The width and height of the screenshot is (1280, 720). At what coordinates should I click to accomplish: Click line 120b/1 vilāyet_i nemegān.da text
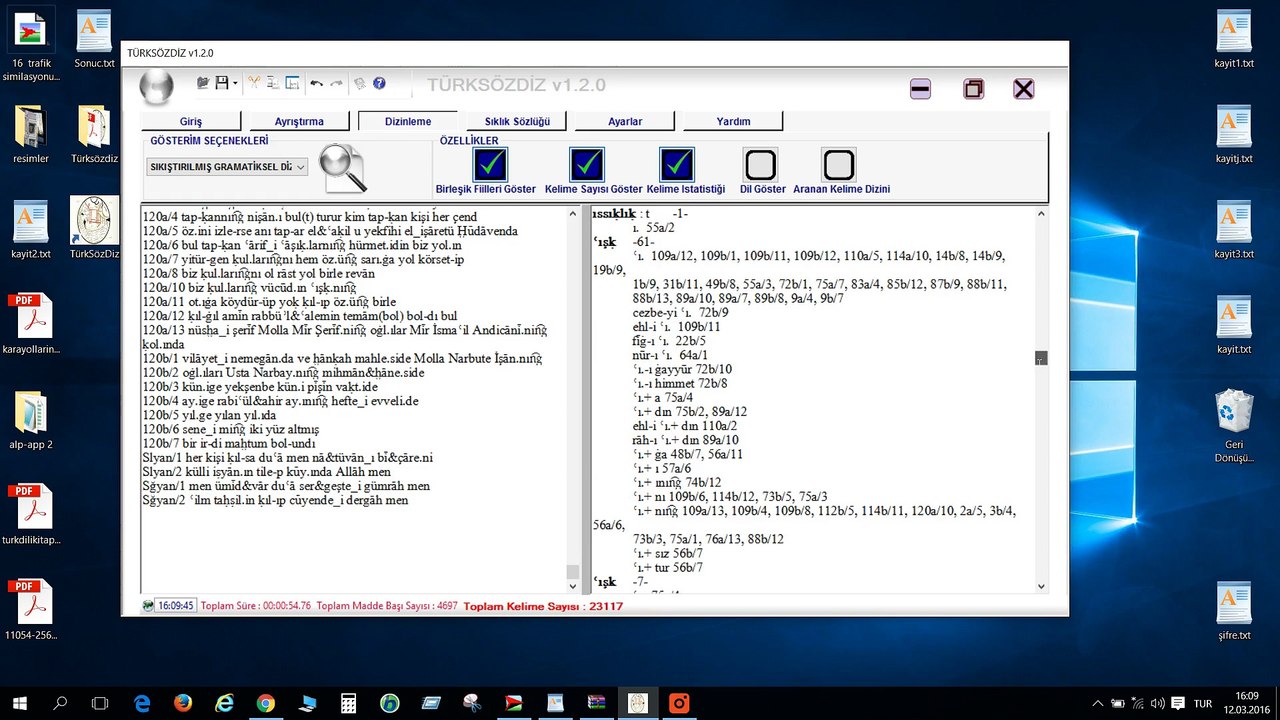342,358
